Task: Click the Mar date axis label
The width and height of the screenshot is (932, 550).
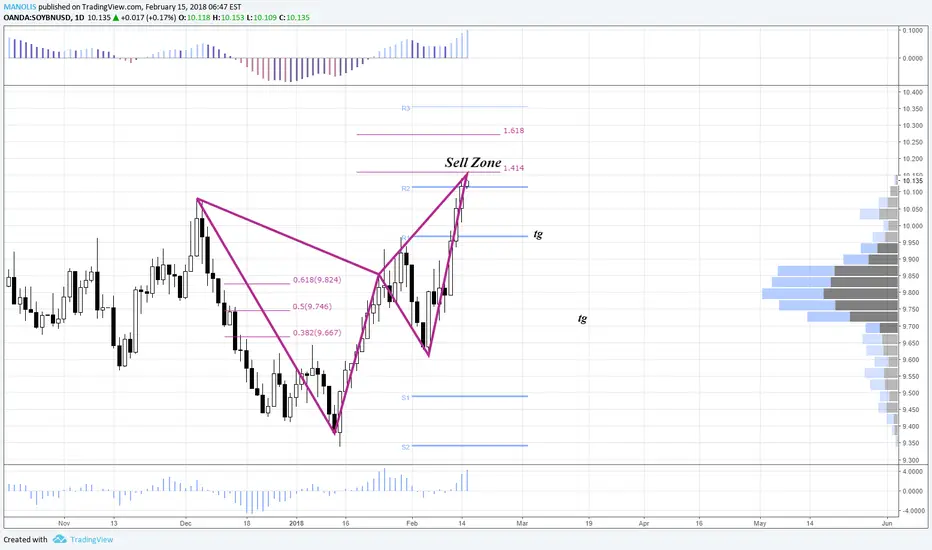Action: (x=522, y=523)
